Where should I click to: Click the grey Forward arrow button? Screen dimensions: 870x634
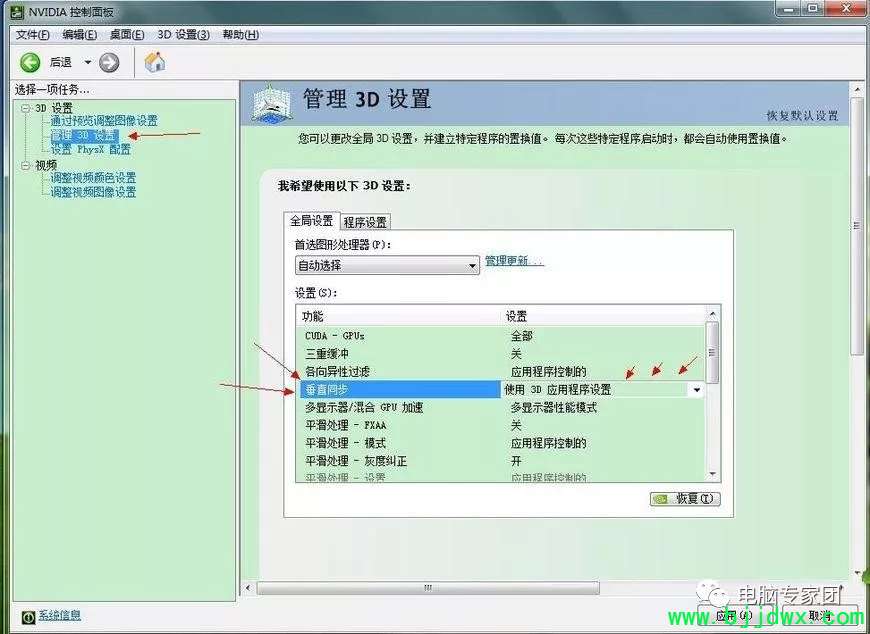coord(109,62)
